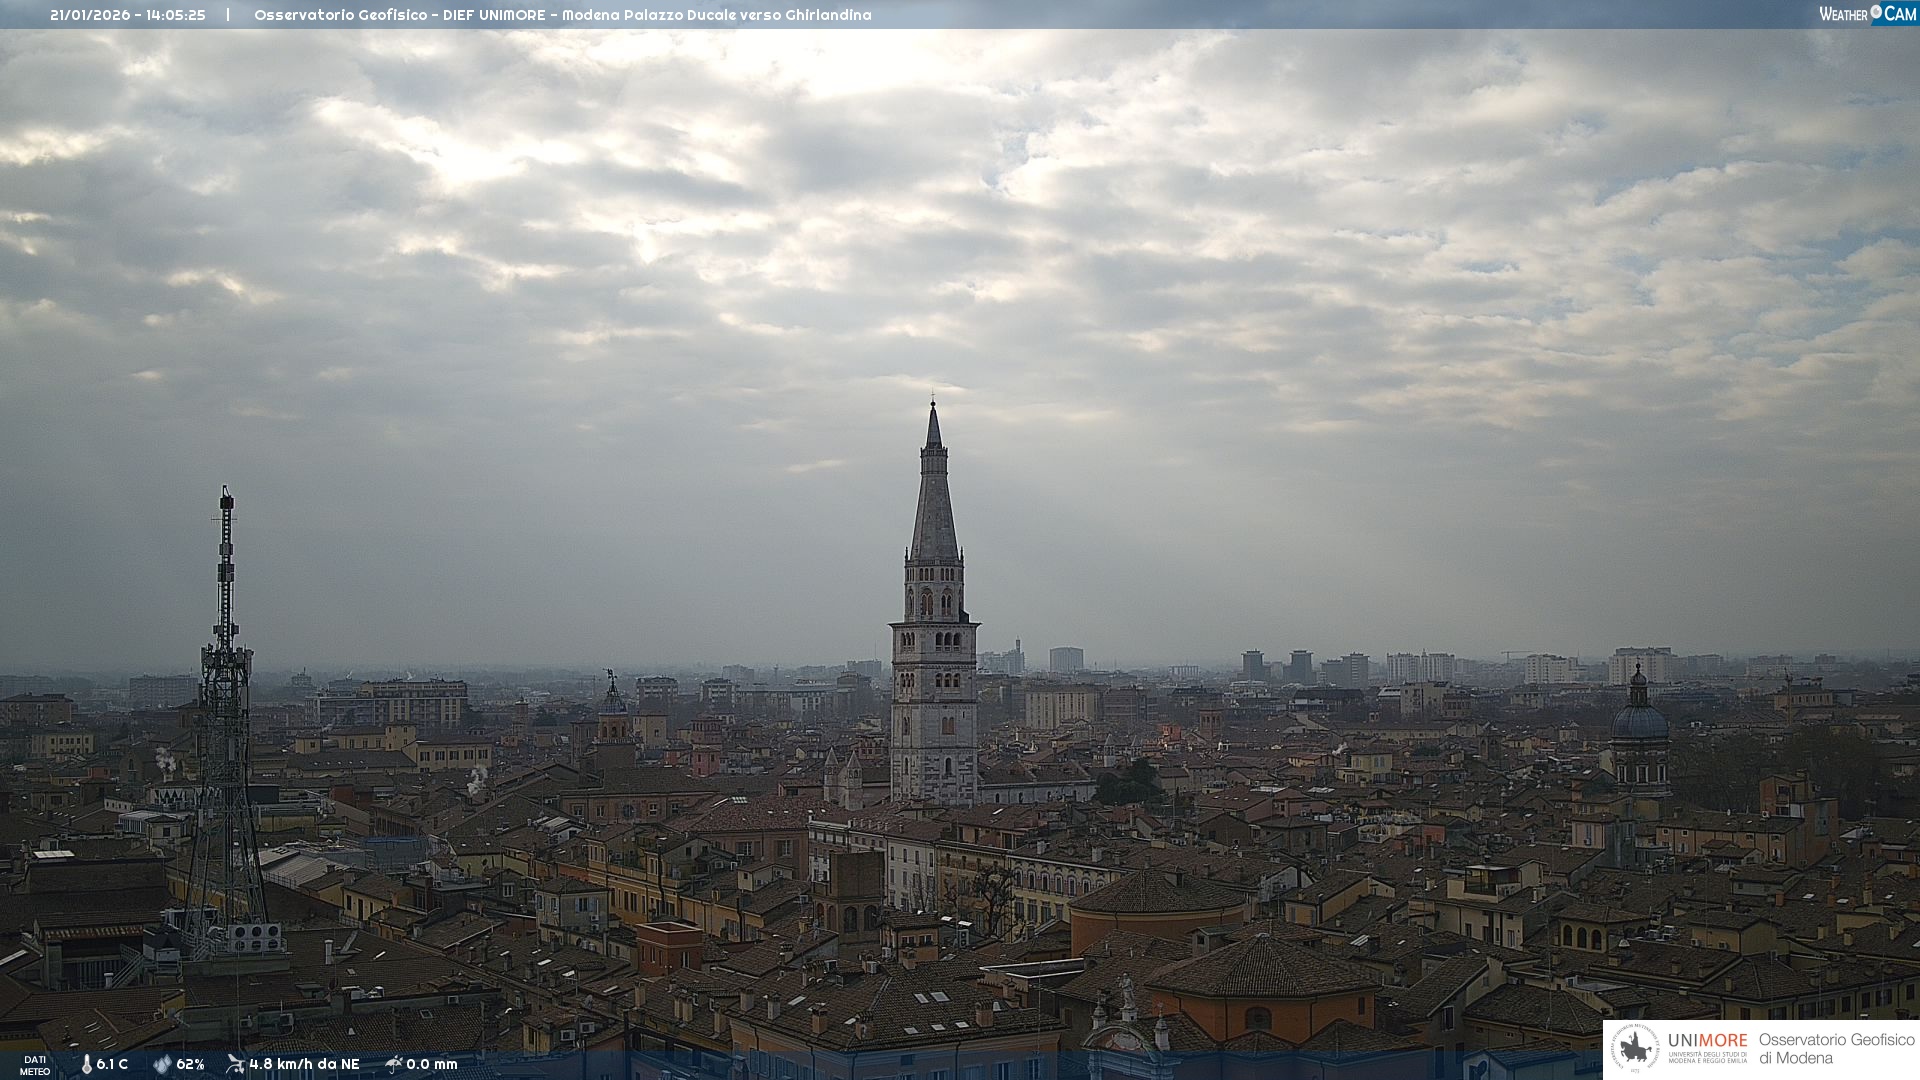
Task: Click the humidity water droplets icon
Action: pos(162,1064)
